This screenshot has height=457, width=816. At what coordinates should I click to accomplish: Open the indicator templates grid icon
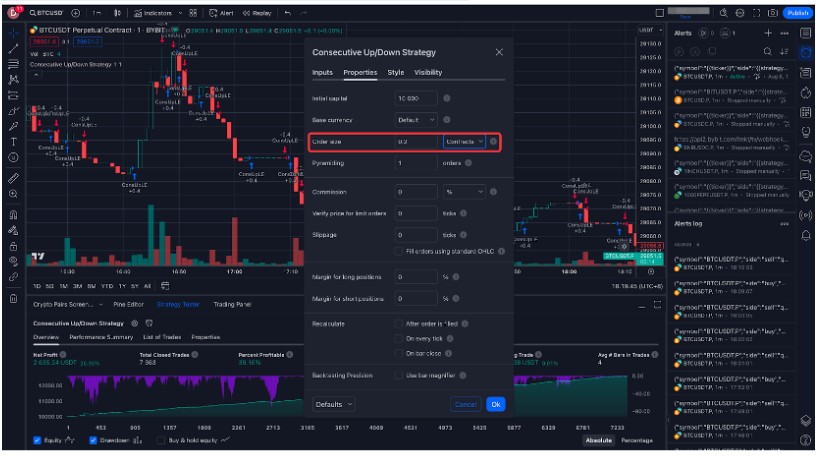pyautogui.click(x=193, y=13)
